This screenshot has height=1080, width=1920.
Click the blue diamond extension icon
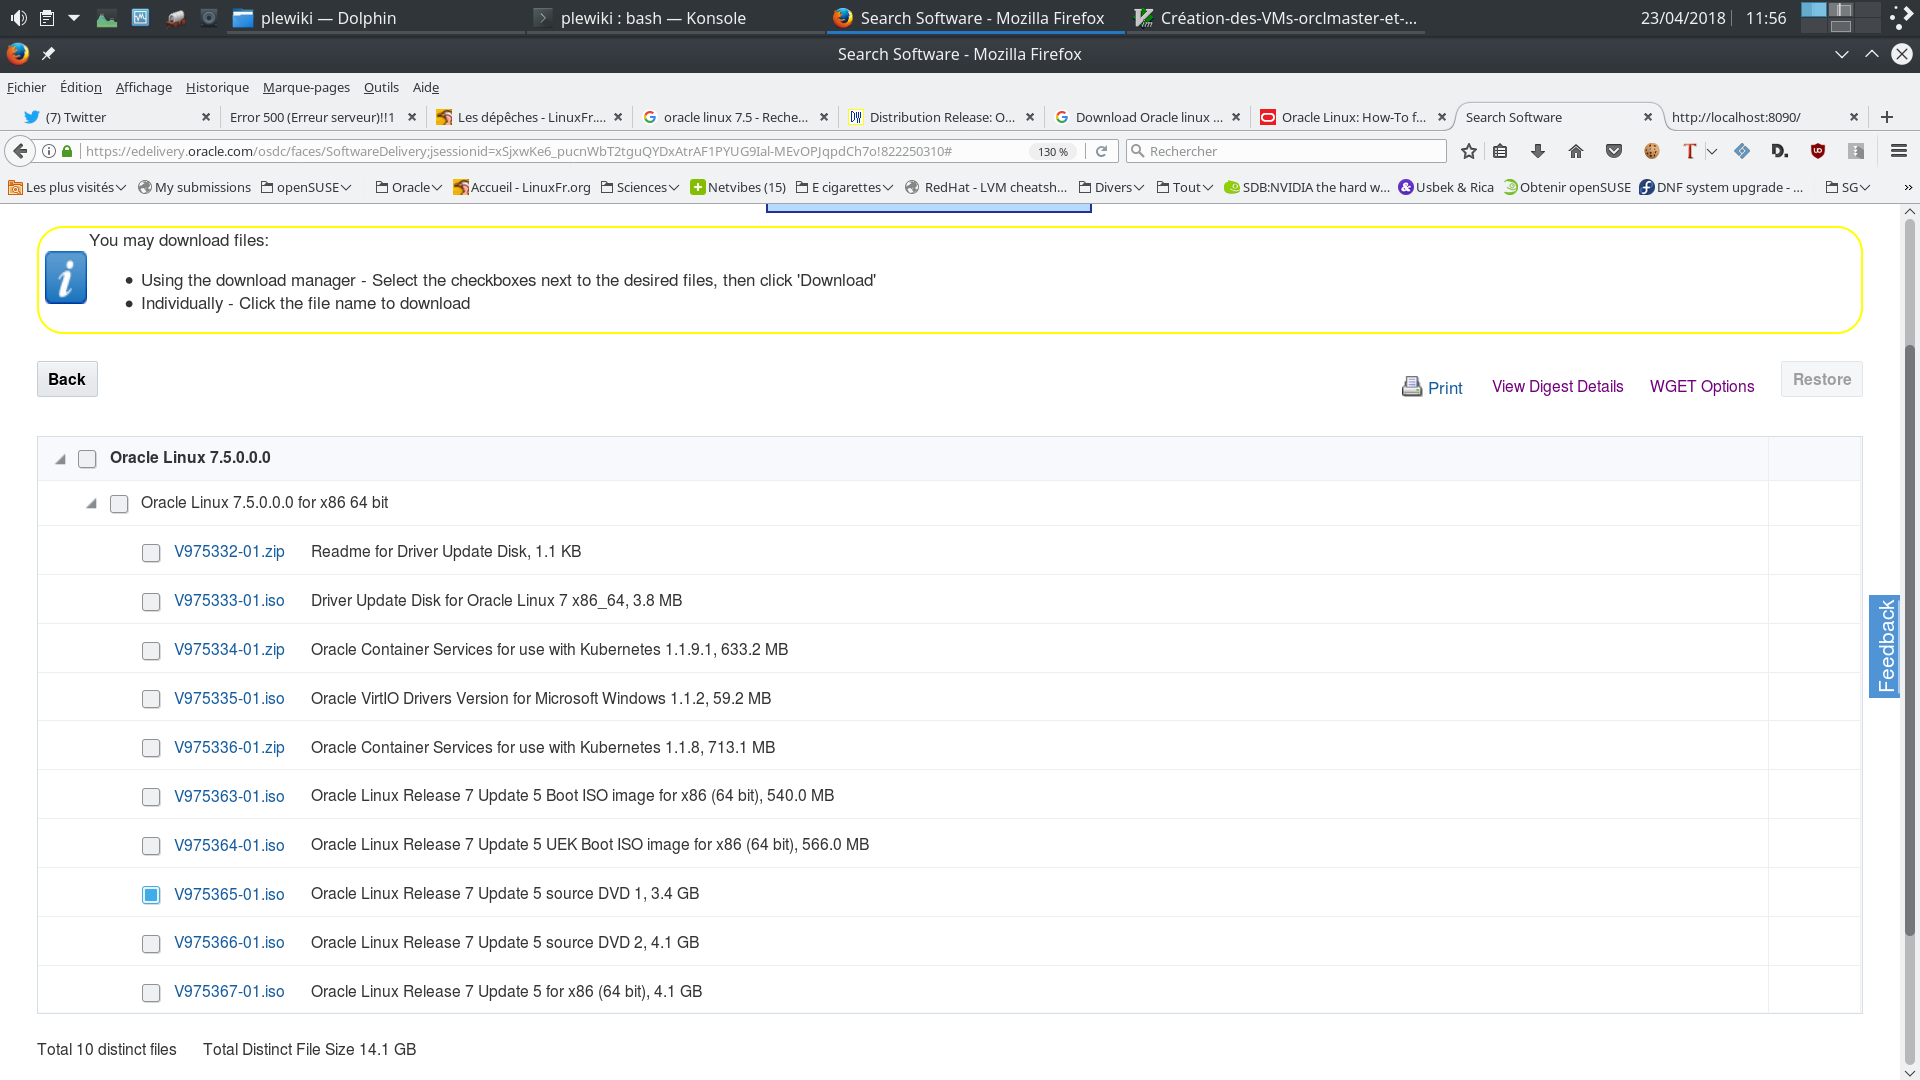1742,151
